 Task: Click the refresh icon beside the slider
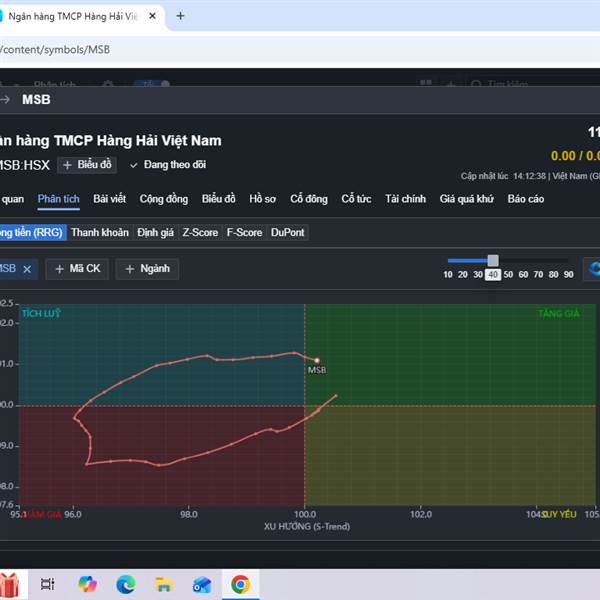click(594, 268)
